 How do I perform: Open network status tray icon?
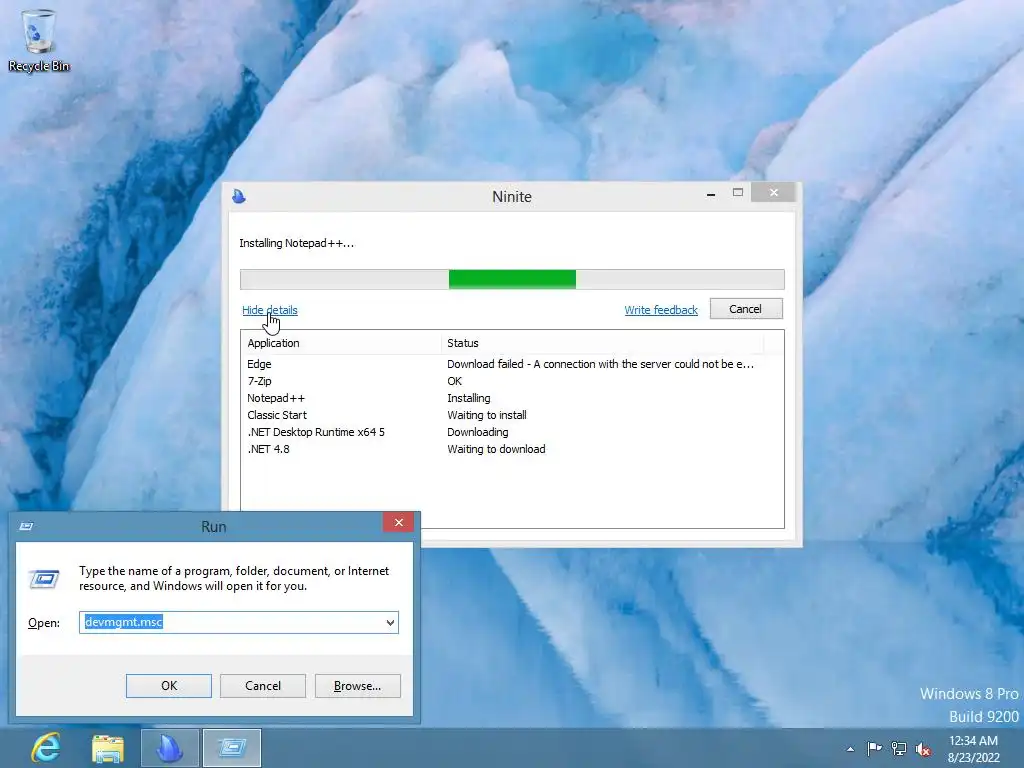(899, 748)
